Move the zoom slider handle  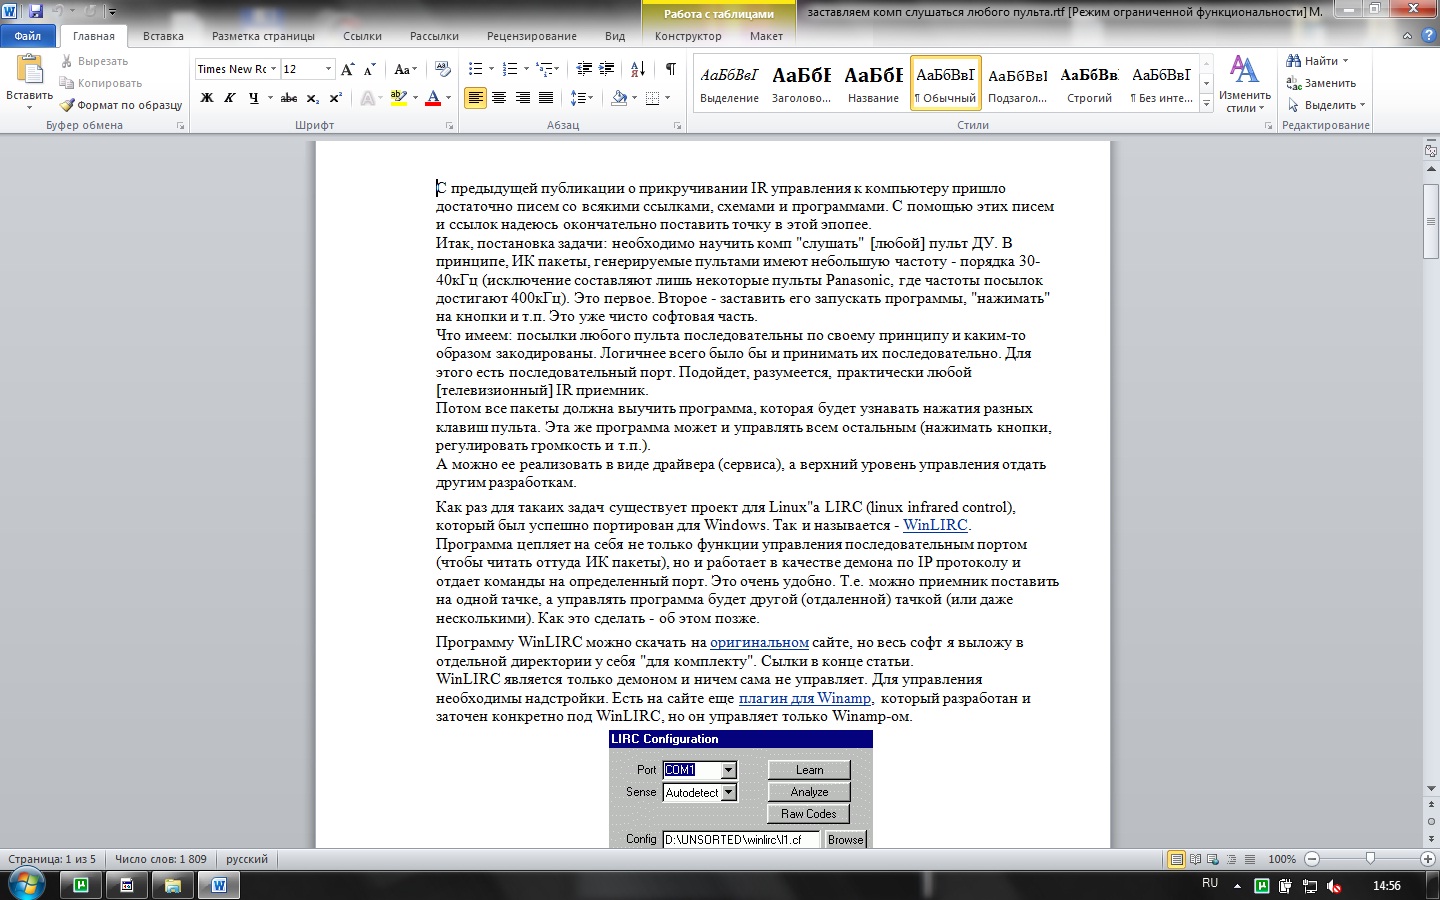pos(1370,859)
